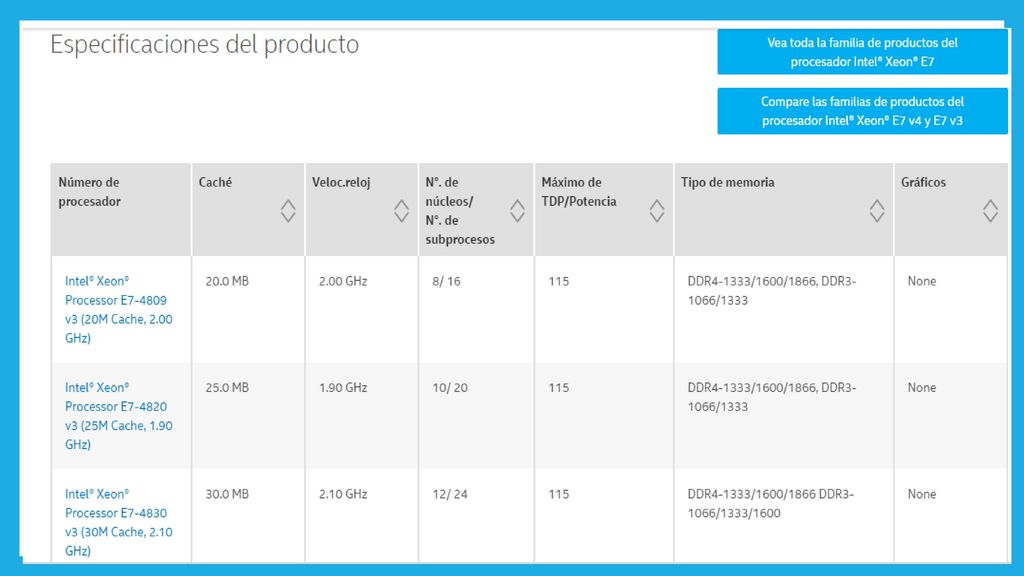Sort by Máximo de TDP/Potencia column
Screen dimensions: 1024x576
tap(657, 211)
